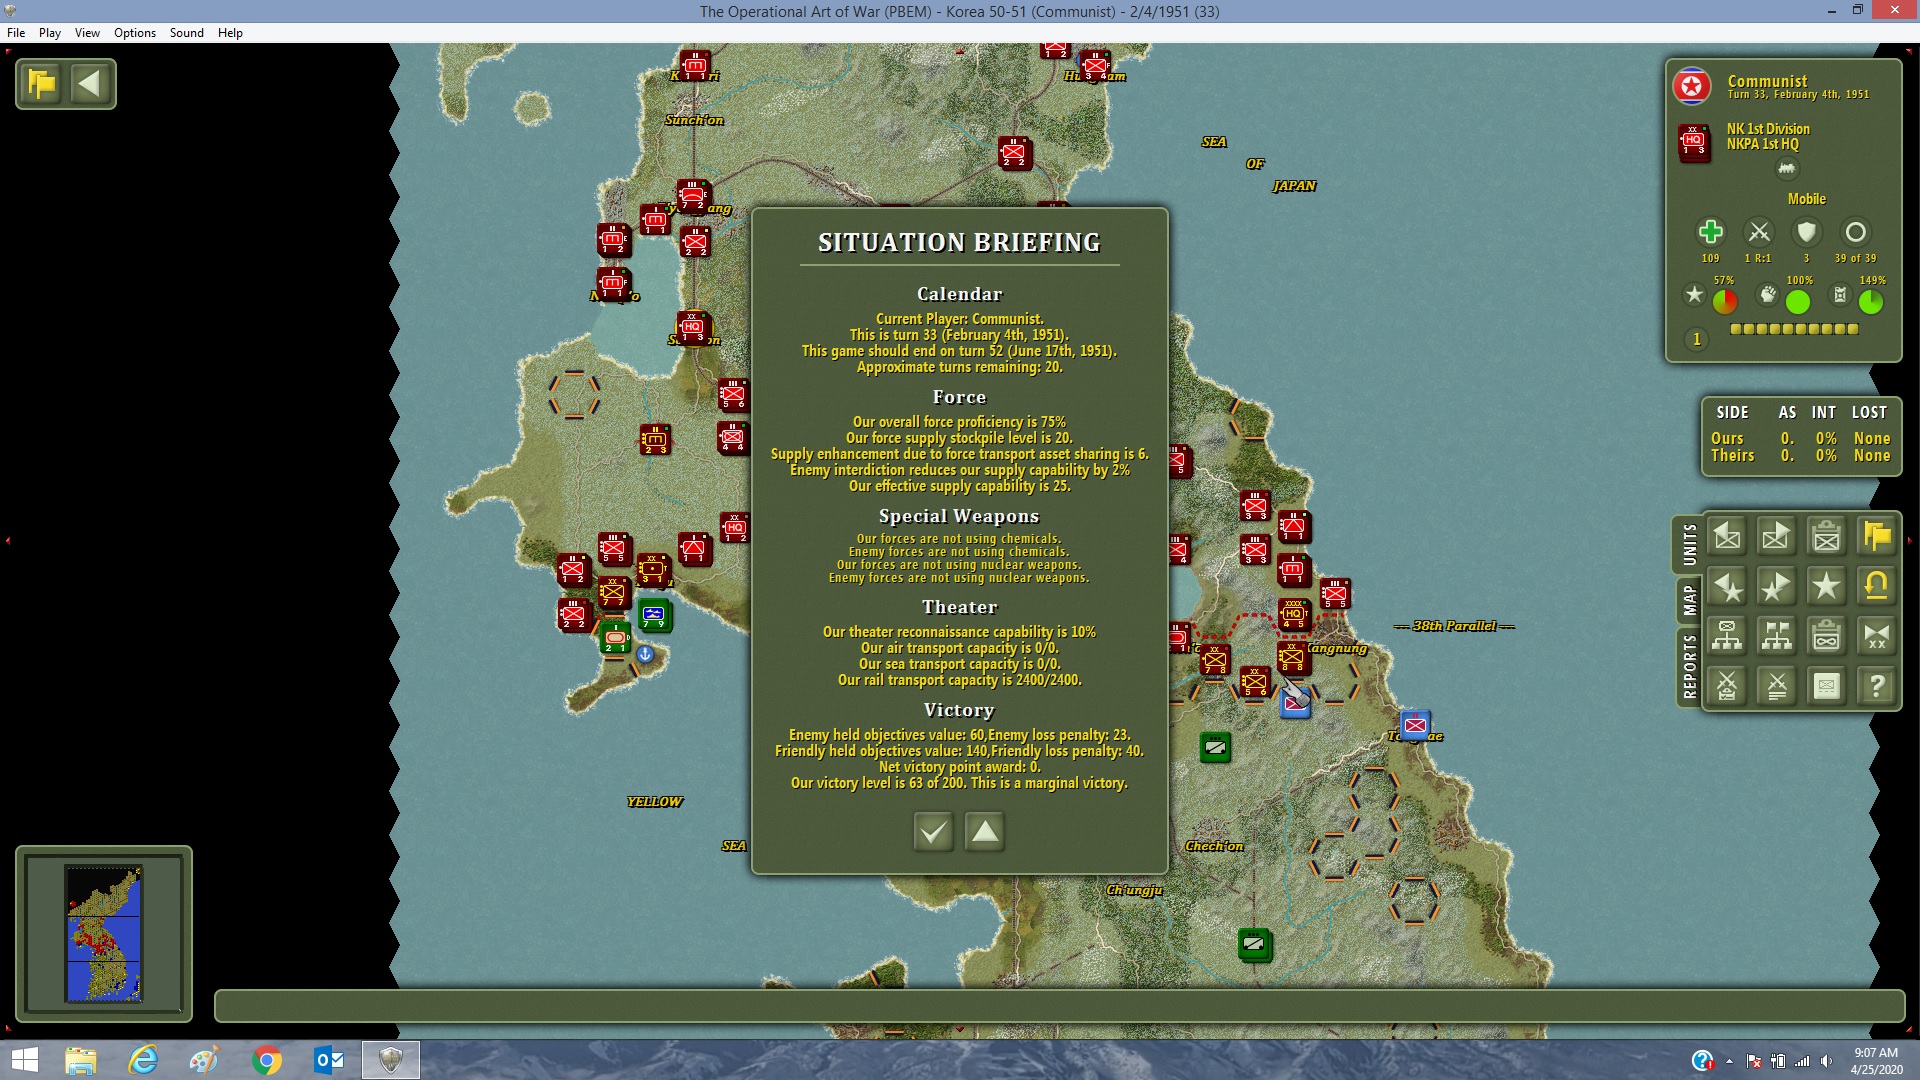Click the XX bowtie division icon

click(x=1877, y=636)
